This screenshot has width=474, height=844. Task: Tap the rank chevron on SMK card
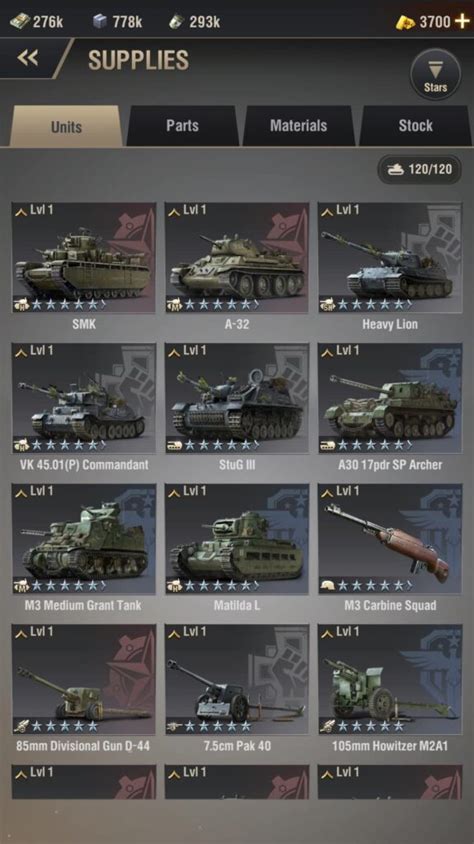22,212
